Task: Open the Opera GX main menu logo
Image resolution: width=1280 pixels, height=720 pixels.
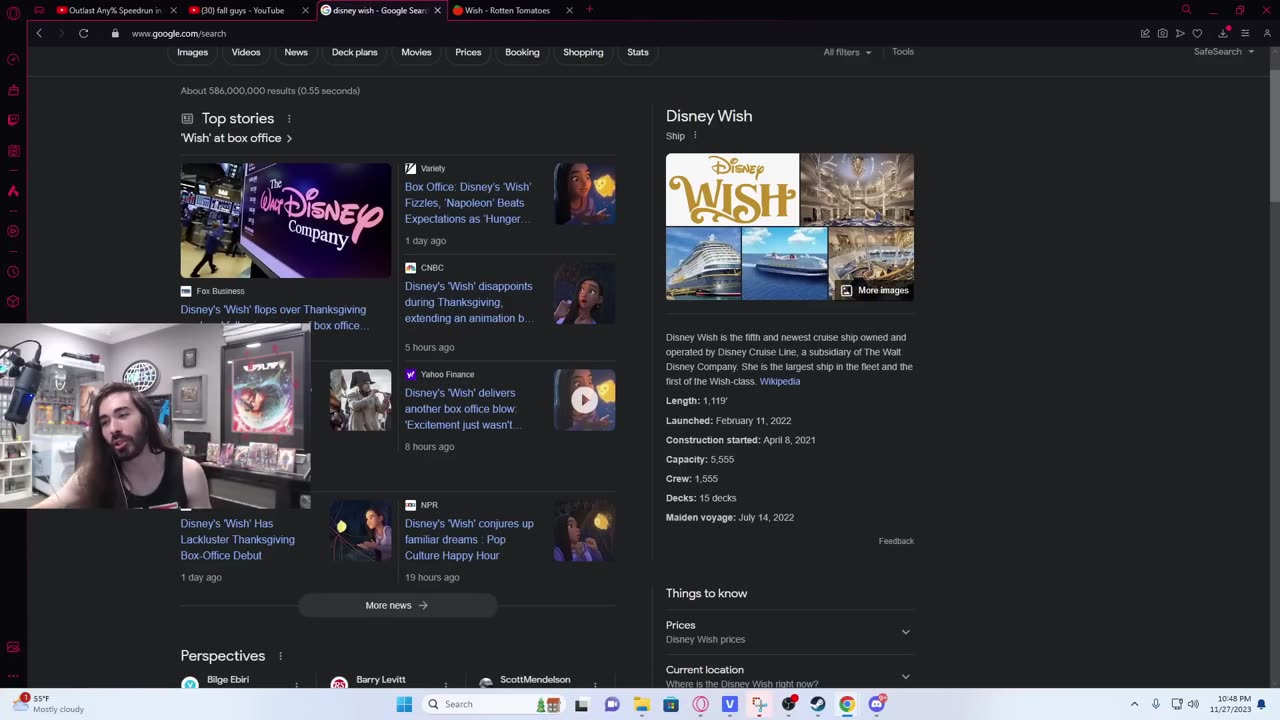Action: pyautogui.click(x=13, y=13)
